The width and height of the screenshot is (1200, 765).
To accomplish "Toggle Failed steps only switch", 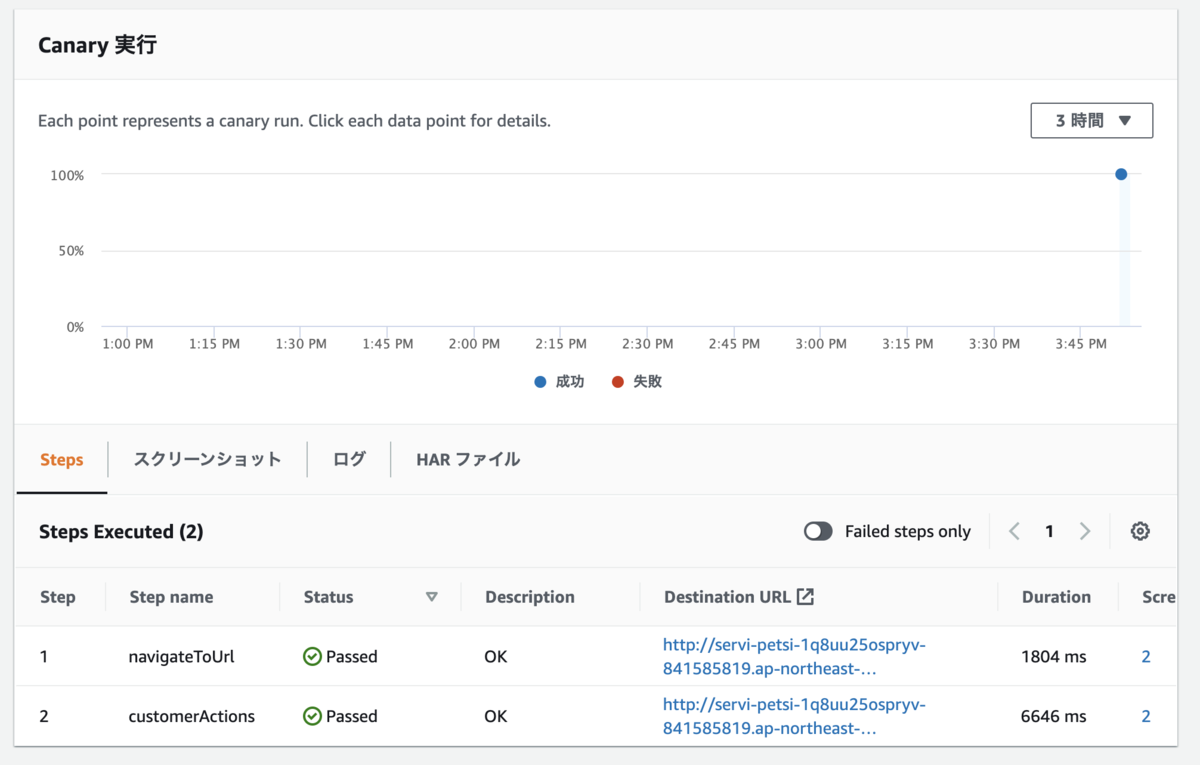I will pos(818,532).
